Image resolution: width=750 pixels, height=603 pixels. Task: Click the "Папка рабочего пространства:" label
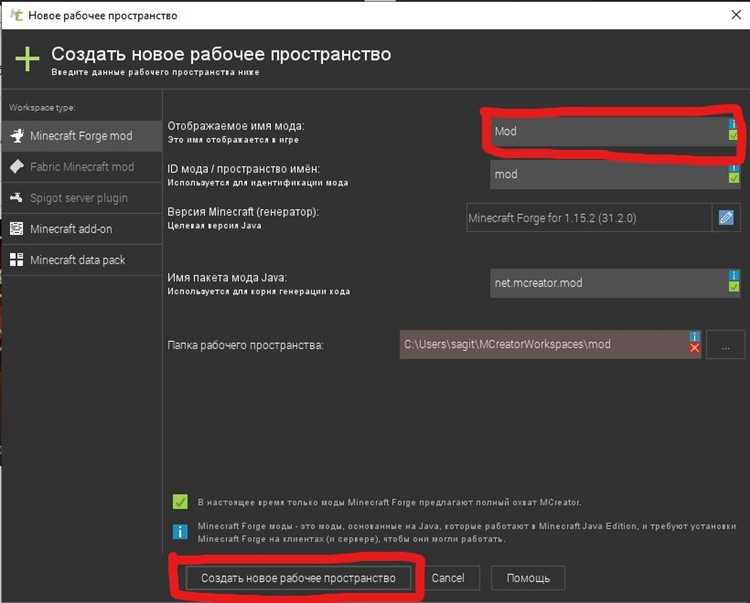(x=245, y=345)
